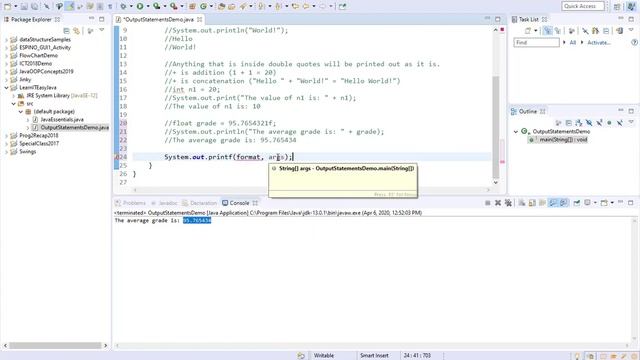The image size is (640, 360).
Task: Click Clear Console icon
Action: (x=522, y=203)
